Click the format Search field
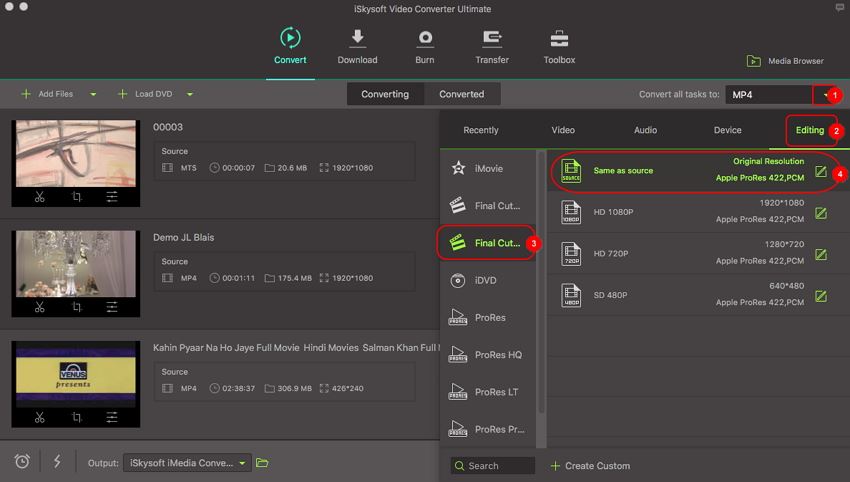Image resolution: width=850 pixels, height=482 pixels. 492,466
